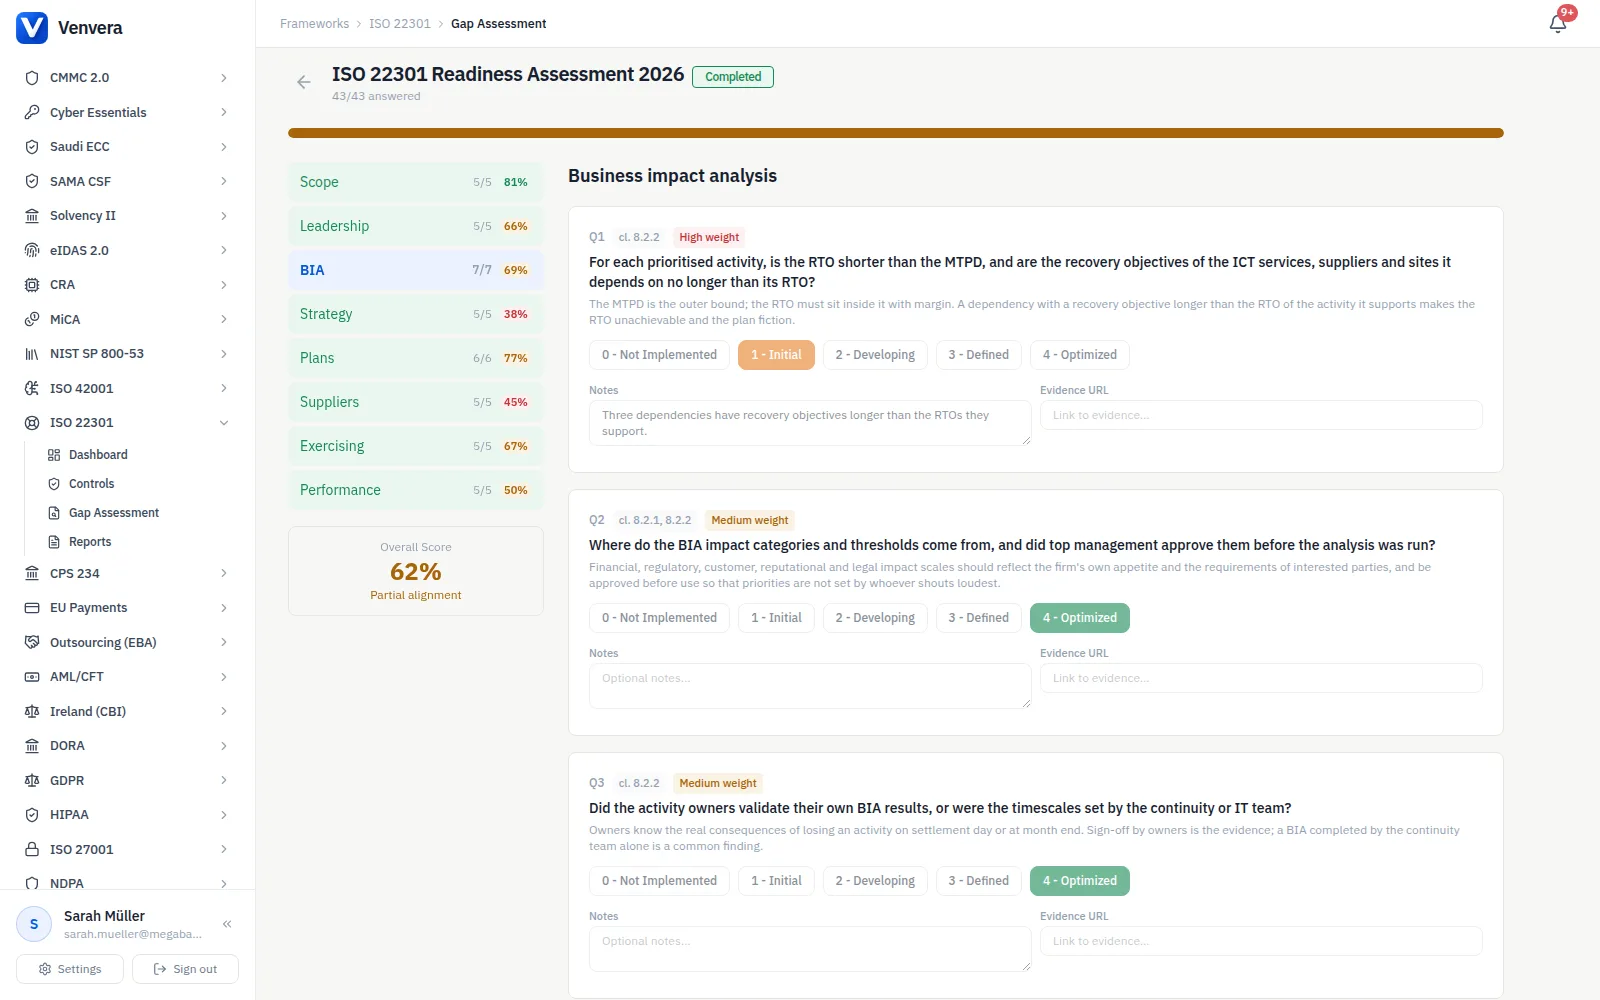Click the Settings button
Image resolution: width=1600 pixels, height=1000 pixels.
[x=70, y=969]
